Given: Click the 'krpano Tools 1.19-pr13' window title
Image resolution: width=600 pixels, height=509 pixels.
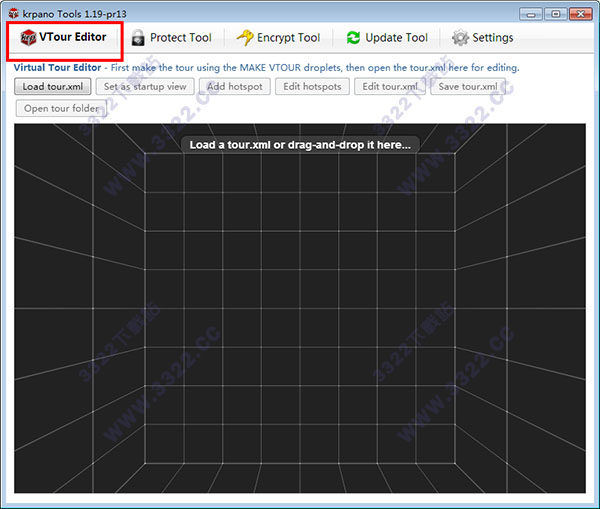Looking at the screenshot, I should [74, 14].
